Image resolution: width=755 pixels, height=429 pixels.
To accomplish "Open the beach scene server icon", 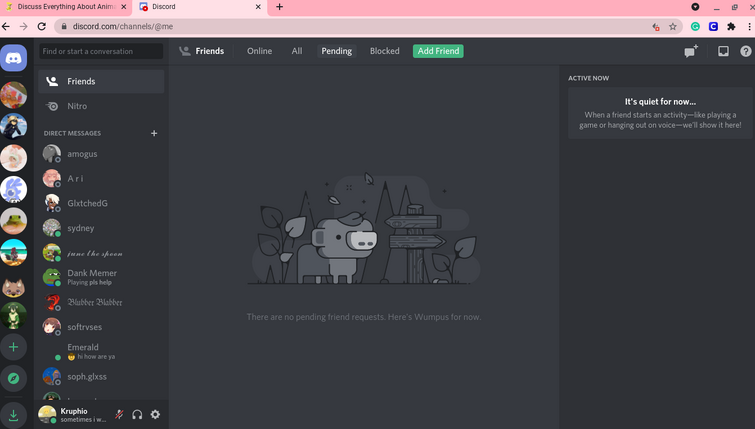I will [13, 253].
